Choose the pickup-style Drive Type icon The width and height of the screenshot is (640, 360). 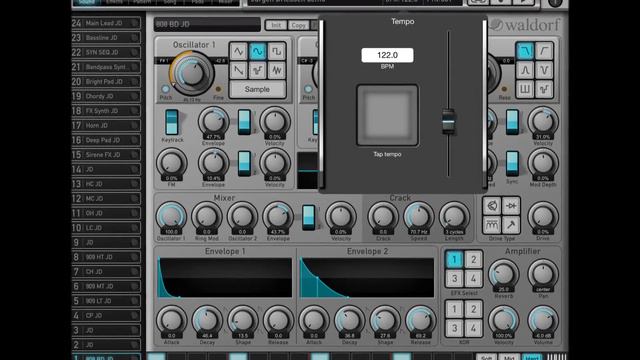(x=492, y=224)
